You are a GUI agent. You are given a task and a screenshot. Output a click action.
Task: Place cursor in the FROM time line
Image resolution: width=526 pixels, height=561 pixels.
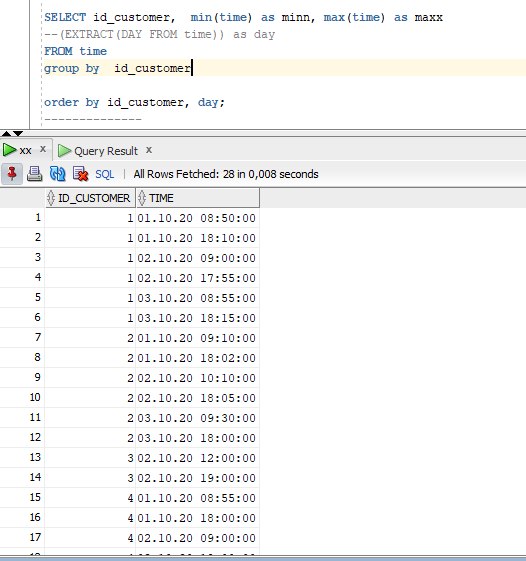tap(75, 51)
